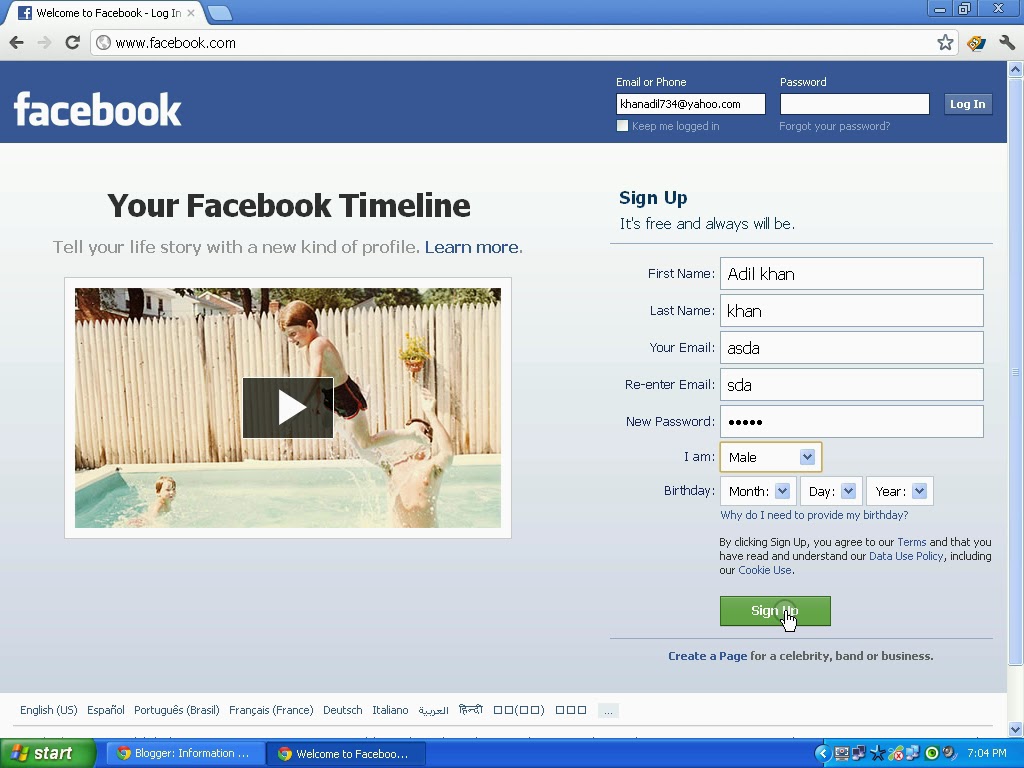Open the birthday Month dropdown
The height and width of the screenshot is (768, 1024).
(x=758, y=491)
